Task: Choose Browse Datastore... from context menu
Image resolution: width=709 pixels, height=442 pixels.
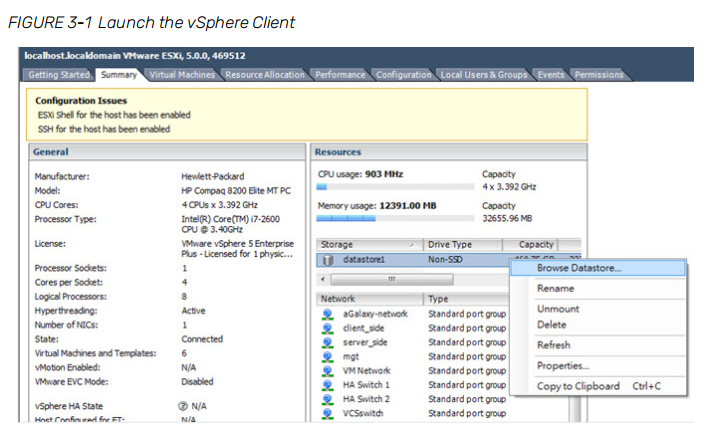Action: (598, 268)
